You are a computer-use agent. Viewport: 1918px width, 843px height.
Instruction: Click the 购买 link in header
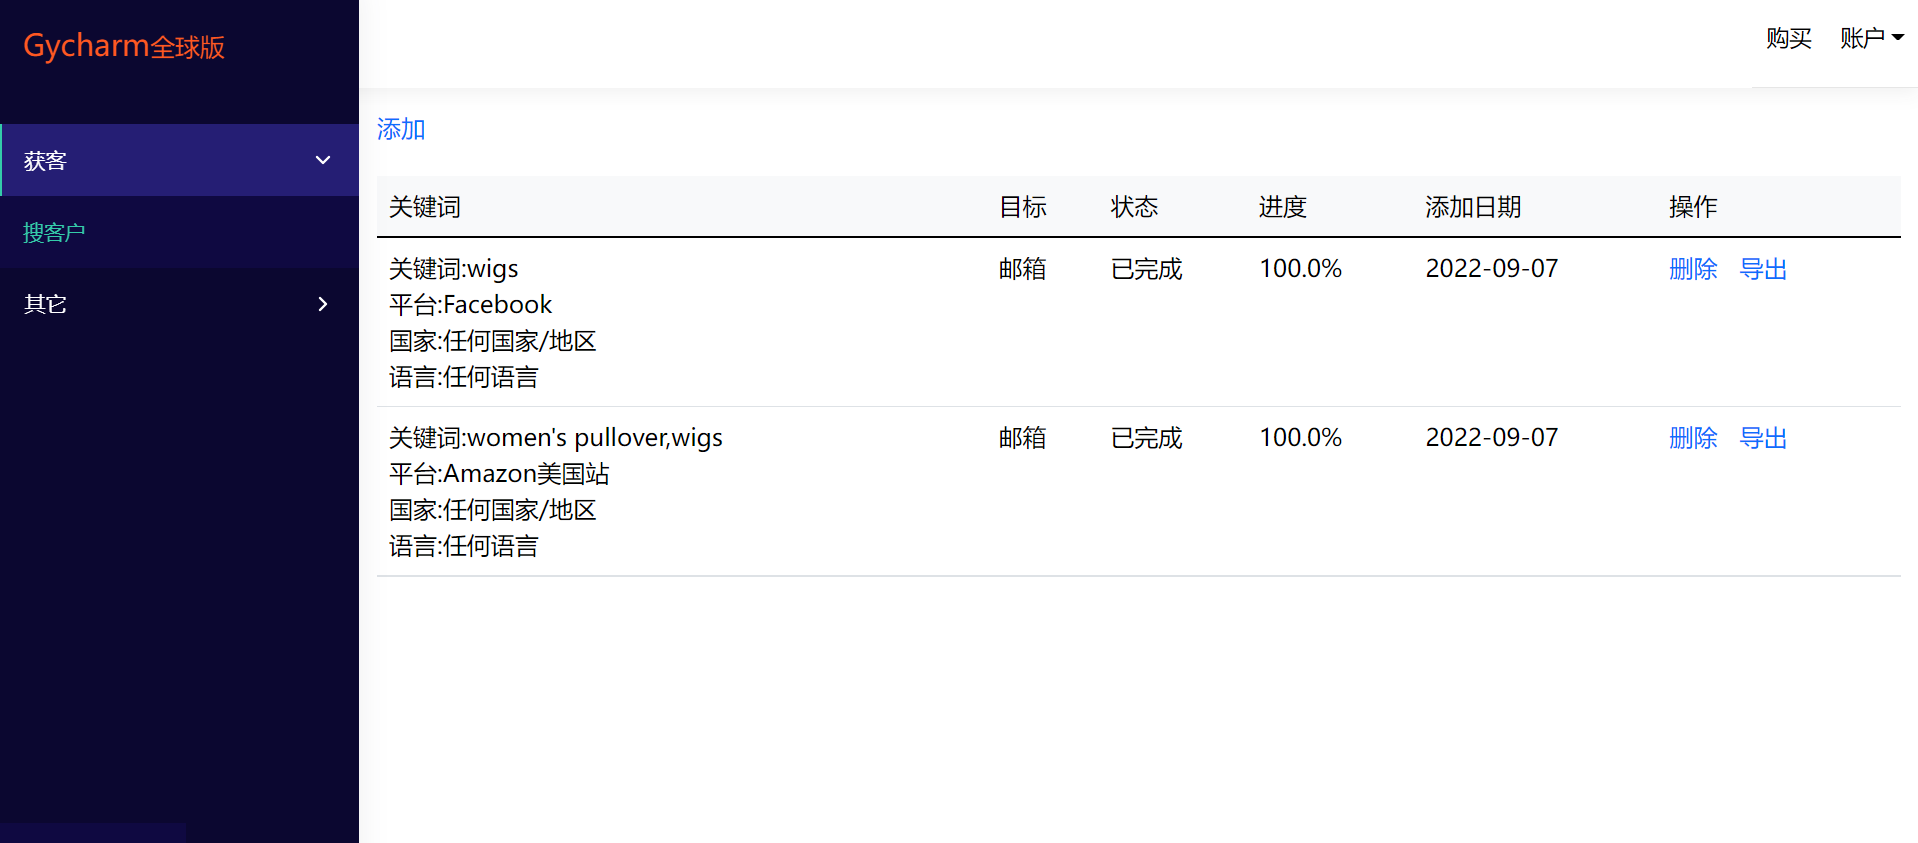click(x=1788, y=38)
